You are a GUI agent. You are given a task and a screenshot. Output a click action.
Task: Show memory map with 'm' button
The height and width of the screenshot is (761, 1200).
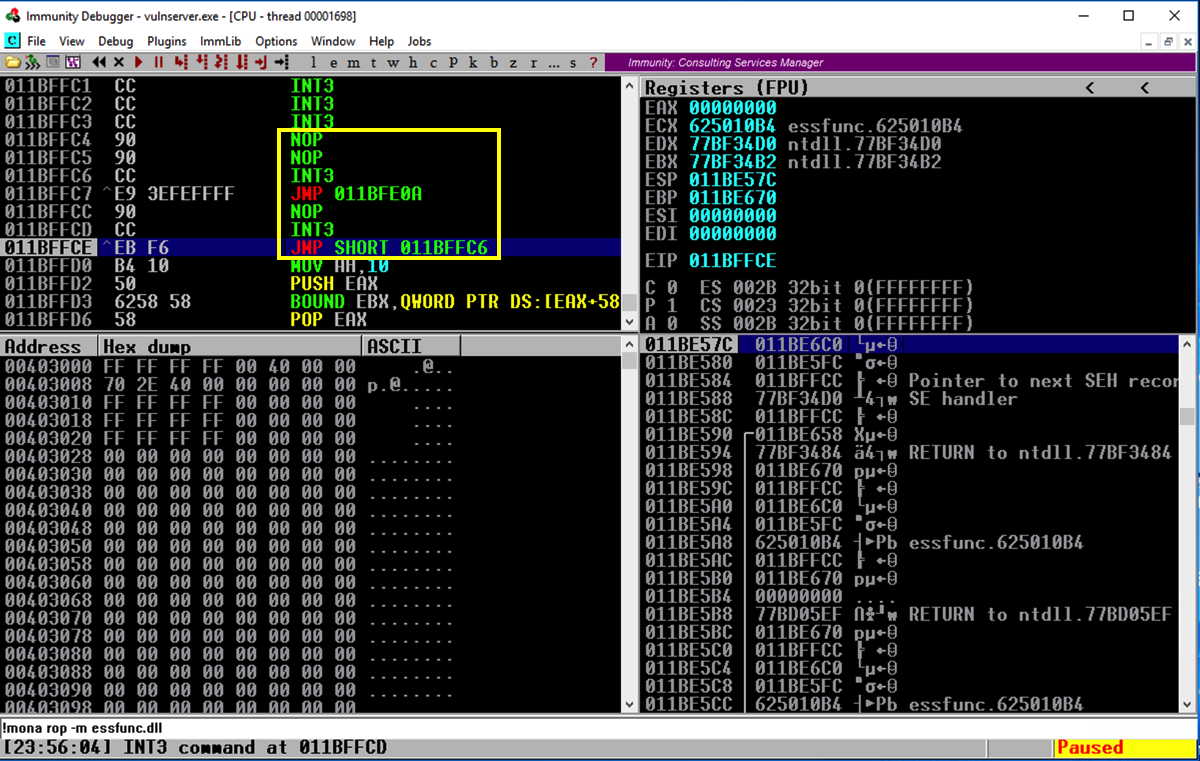tap(352, 62)
